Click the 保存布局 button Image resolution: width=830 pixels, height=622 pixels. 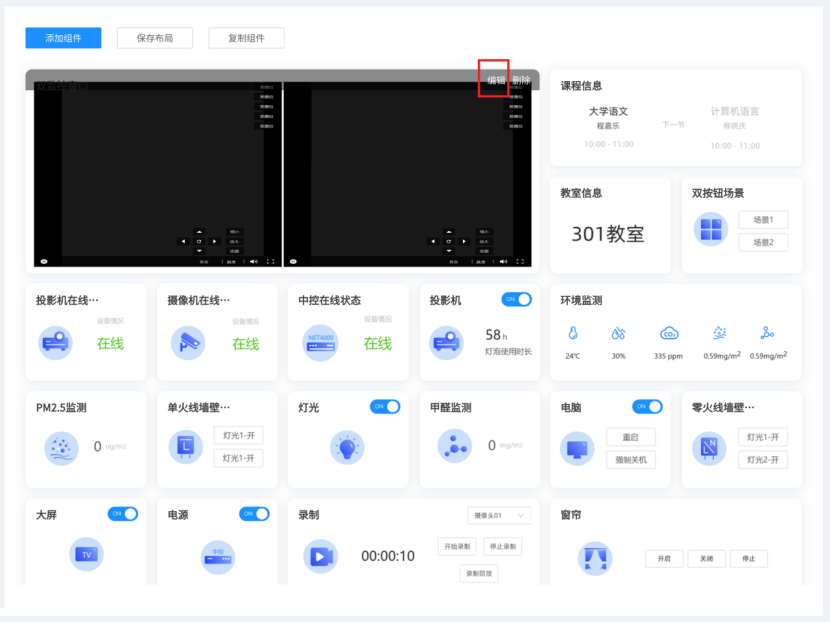pyautogui.click(x=155, y=38)
